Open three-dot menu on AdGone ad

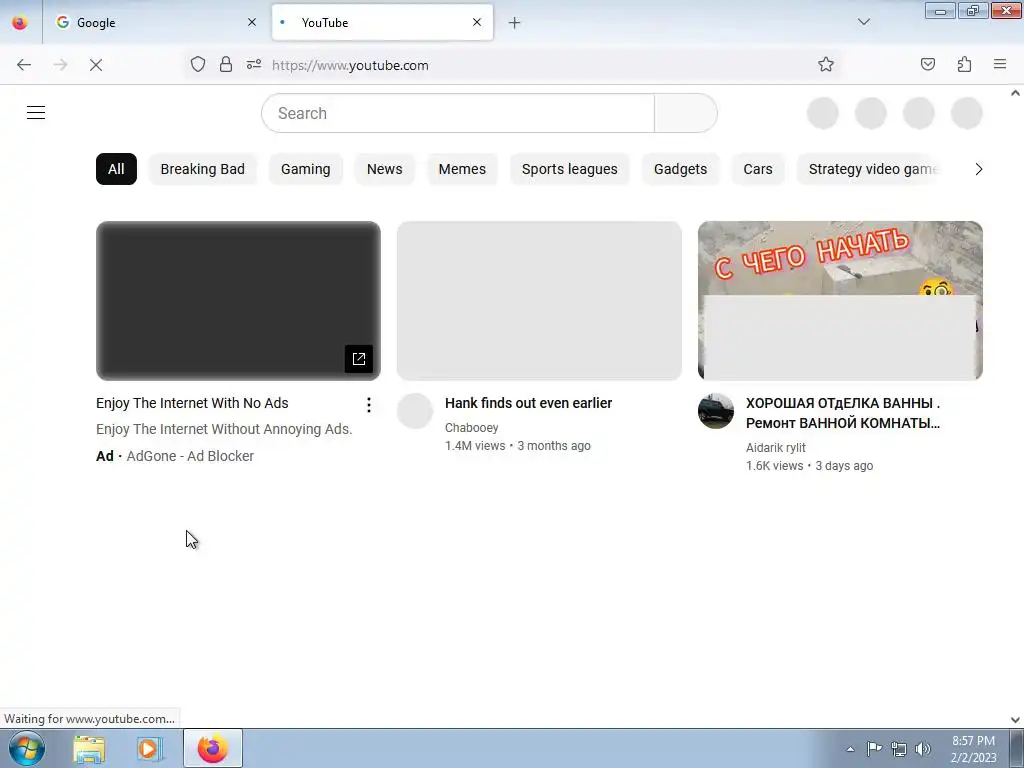tap(369, 405)
